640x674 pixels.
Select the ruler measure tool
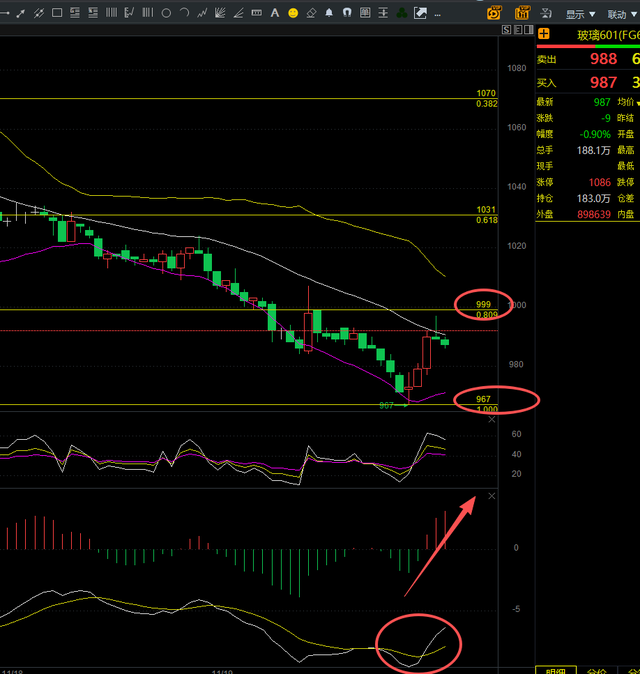[x=257, y=13]
